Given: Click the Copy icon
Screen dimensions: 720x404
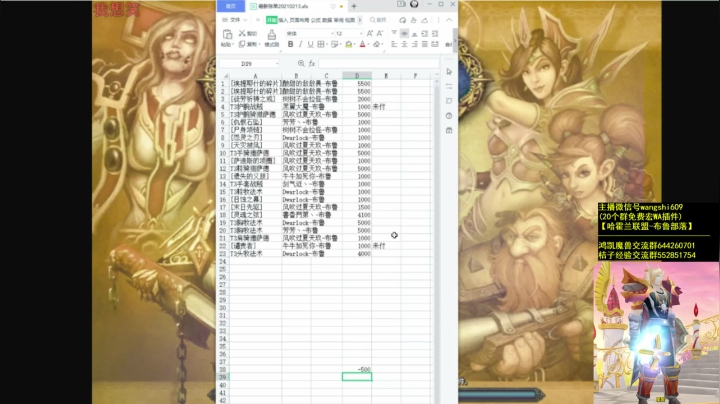Looking at the screenshot, I should pos(242,44).
